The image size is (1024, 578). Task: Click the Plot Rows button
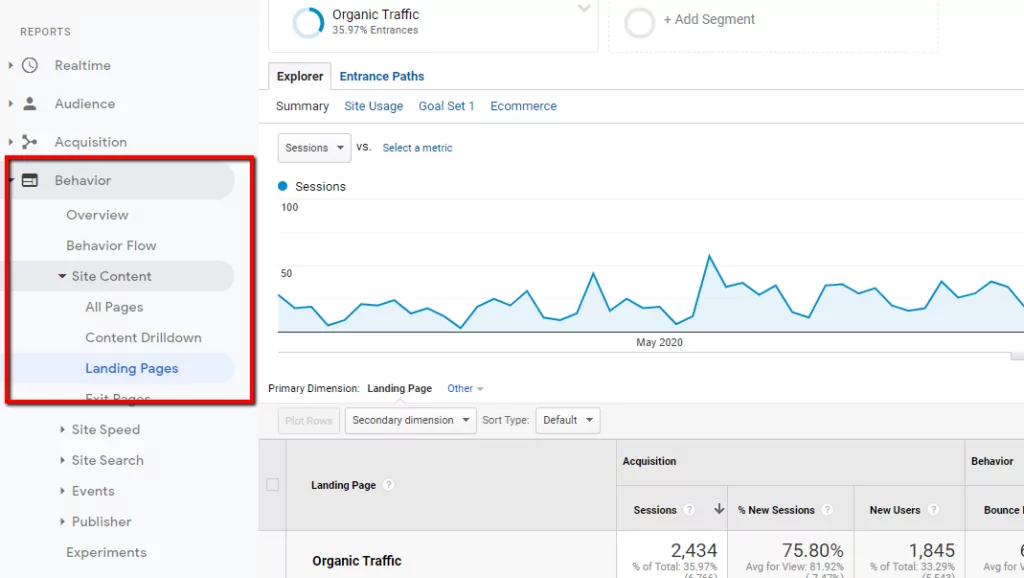(x=309, y=421)
